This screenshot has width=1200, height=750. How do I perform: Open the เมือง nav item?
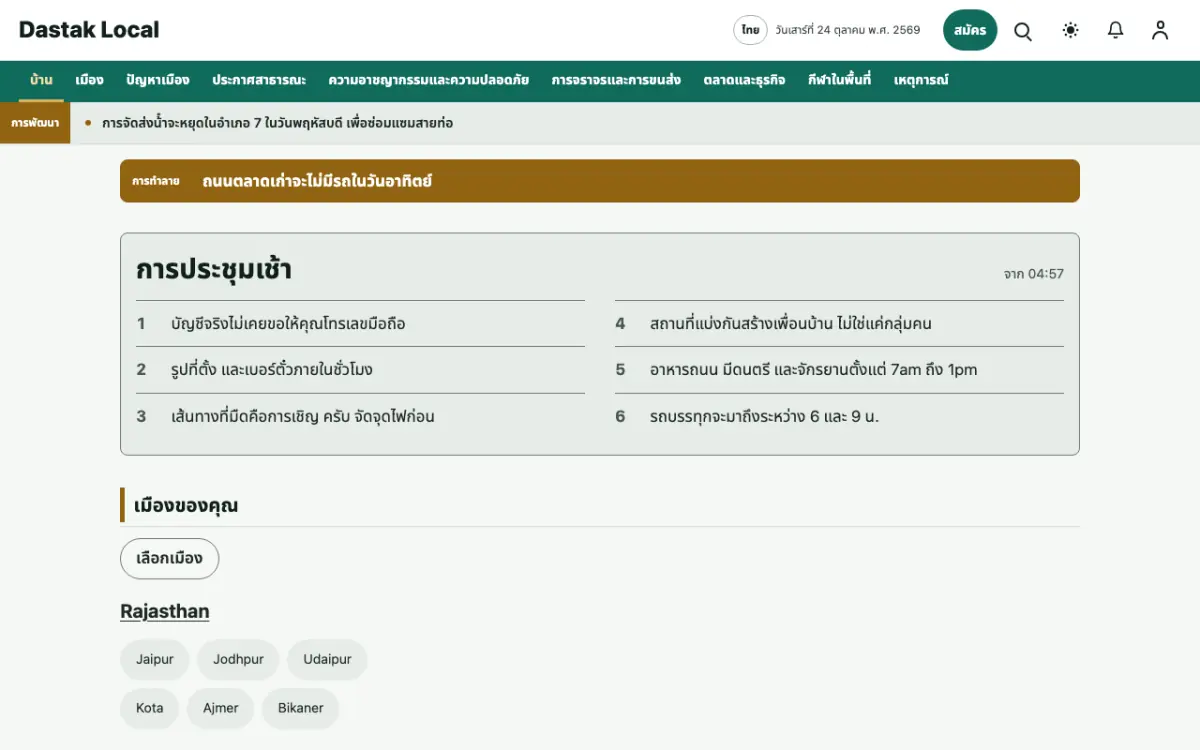(89, 80)
